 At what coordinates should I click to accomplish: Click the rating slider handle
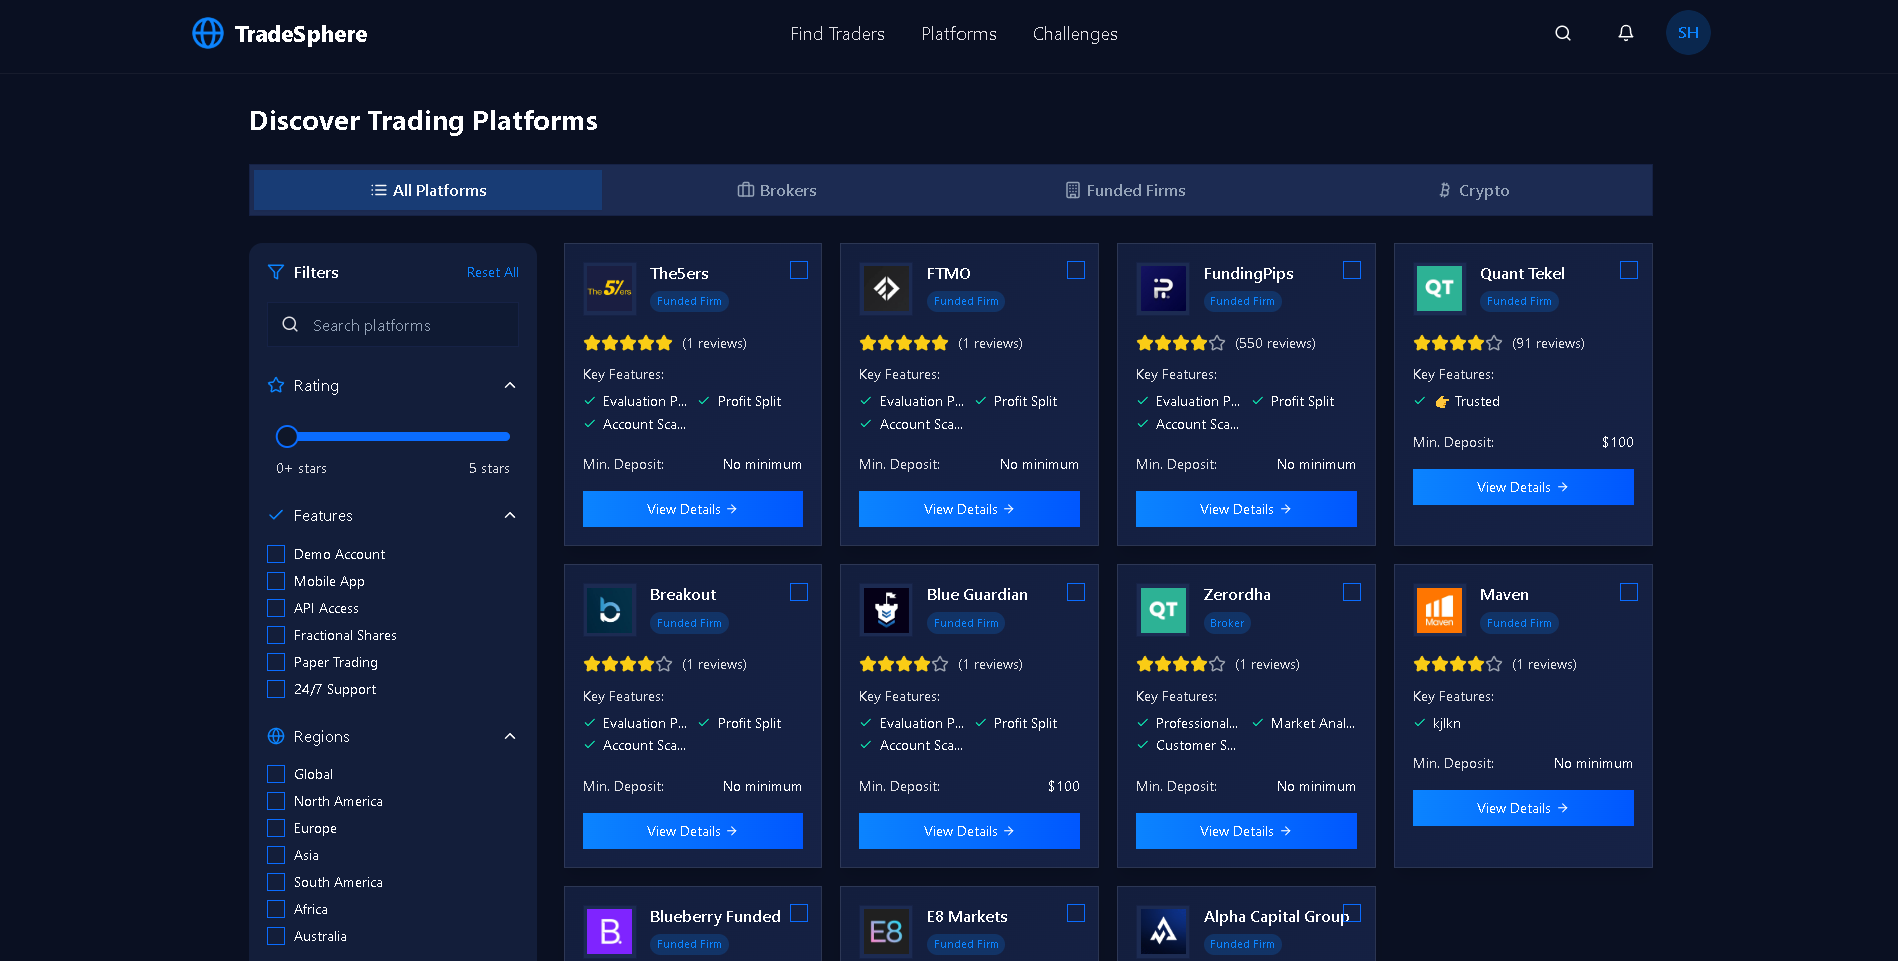(x=287, y=436)
